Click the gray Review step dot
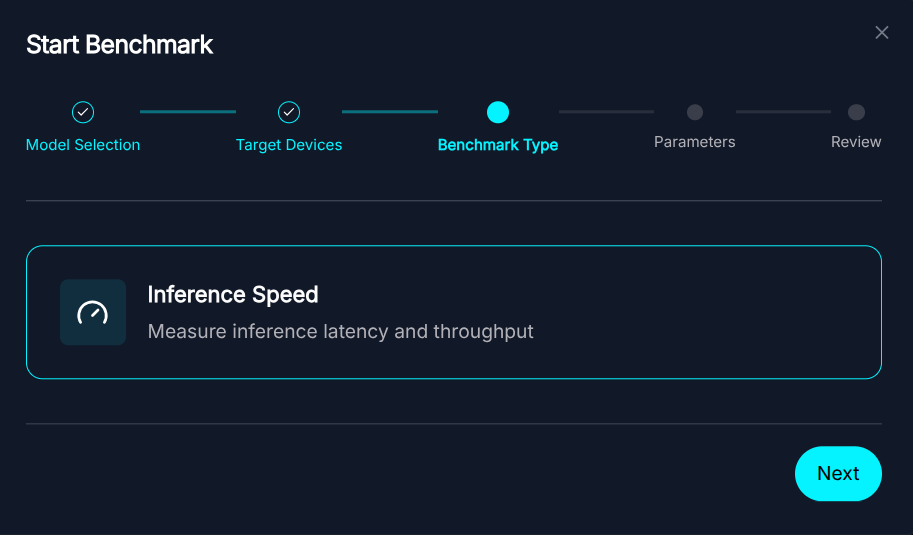Viewport: 913px width, 535px height. (856, 112)
